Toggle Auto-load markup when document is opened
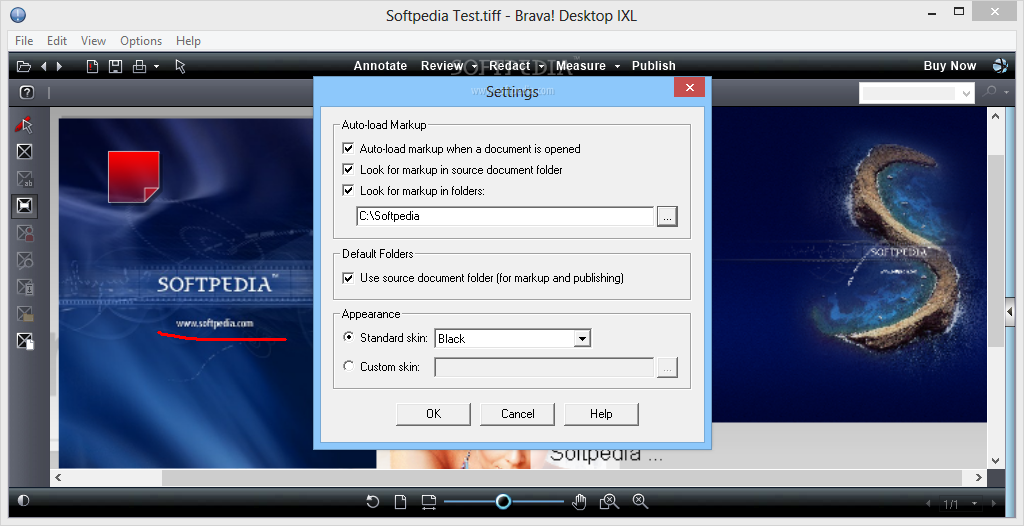This screenshot has width=1024, height=526. pos(348,149)
